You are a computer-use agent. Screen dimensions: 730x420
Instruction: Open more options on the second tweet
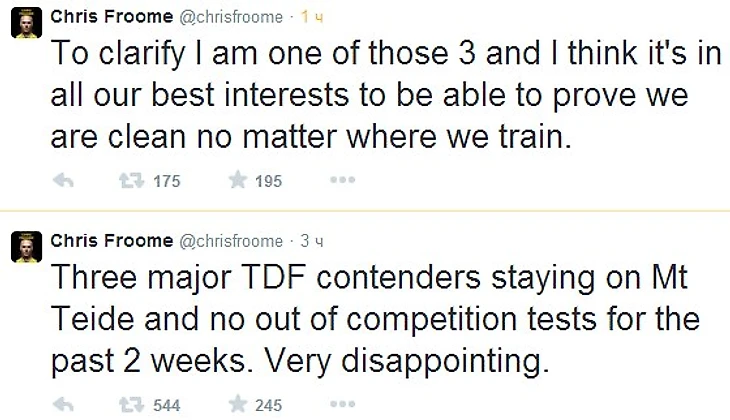point(343,405)
